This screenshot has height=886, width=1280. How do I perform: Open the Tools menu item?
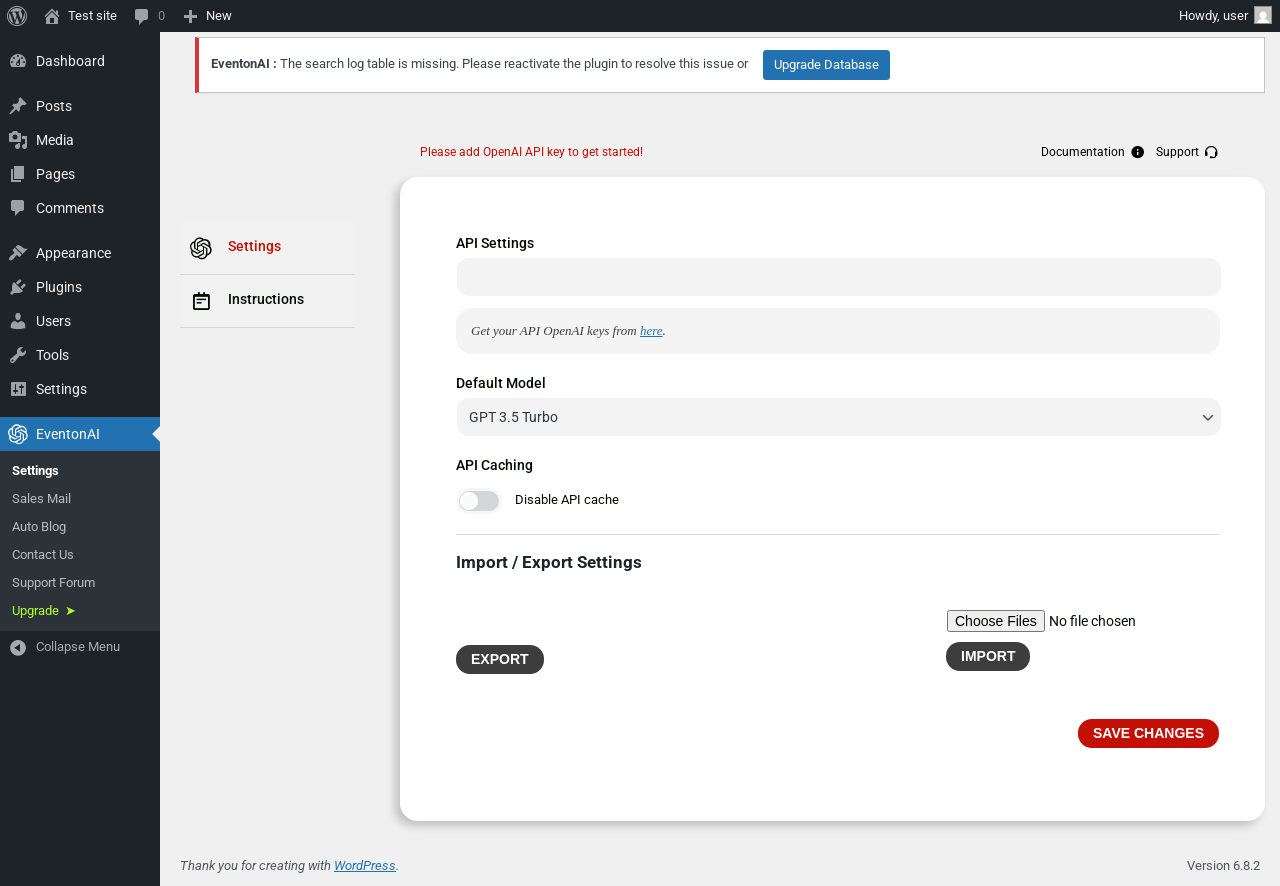point(80,355)
